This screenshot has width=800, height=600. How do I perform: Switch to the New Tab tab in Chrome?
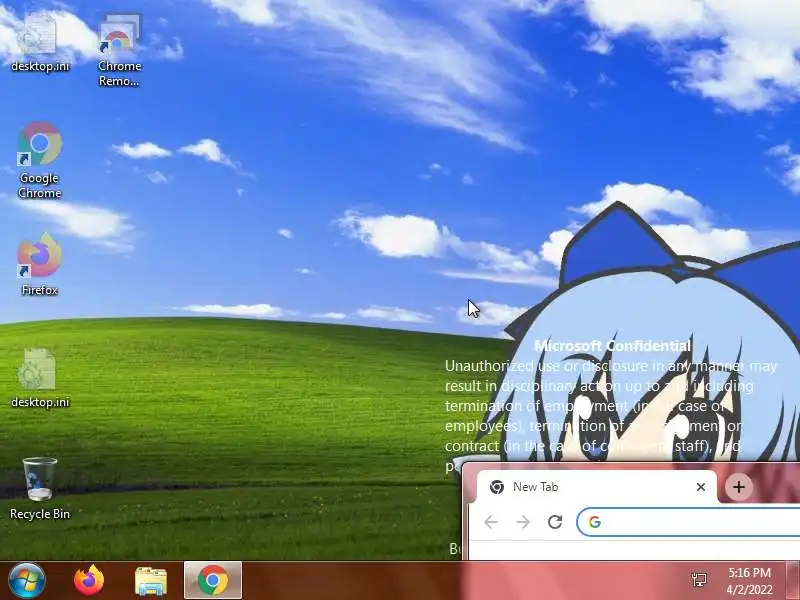point(596,487)
